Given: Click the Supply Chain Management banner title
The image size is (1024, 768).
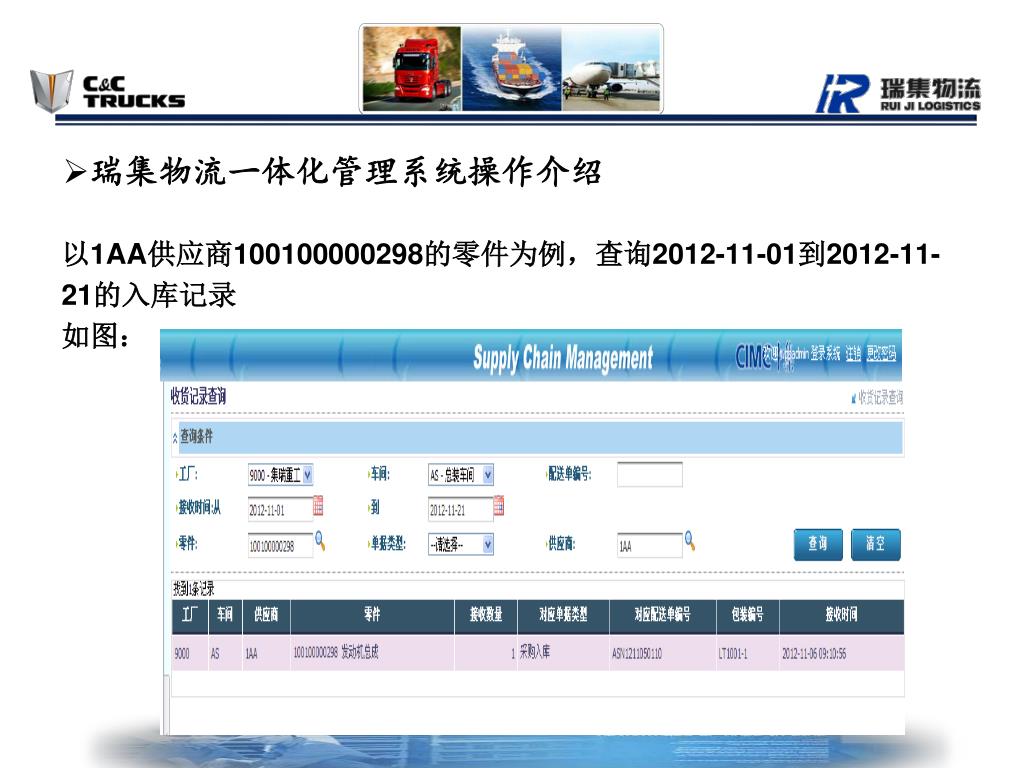Looking at the screenshot, I should click(x=563, y=358).
